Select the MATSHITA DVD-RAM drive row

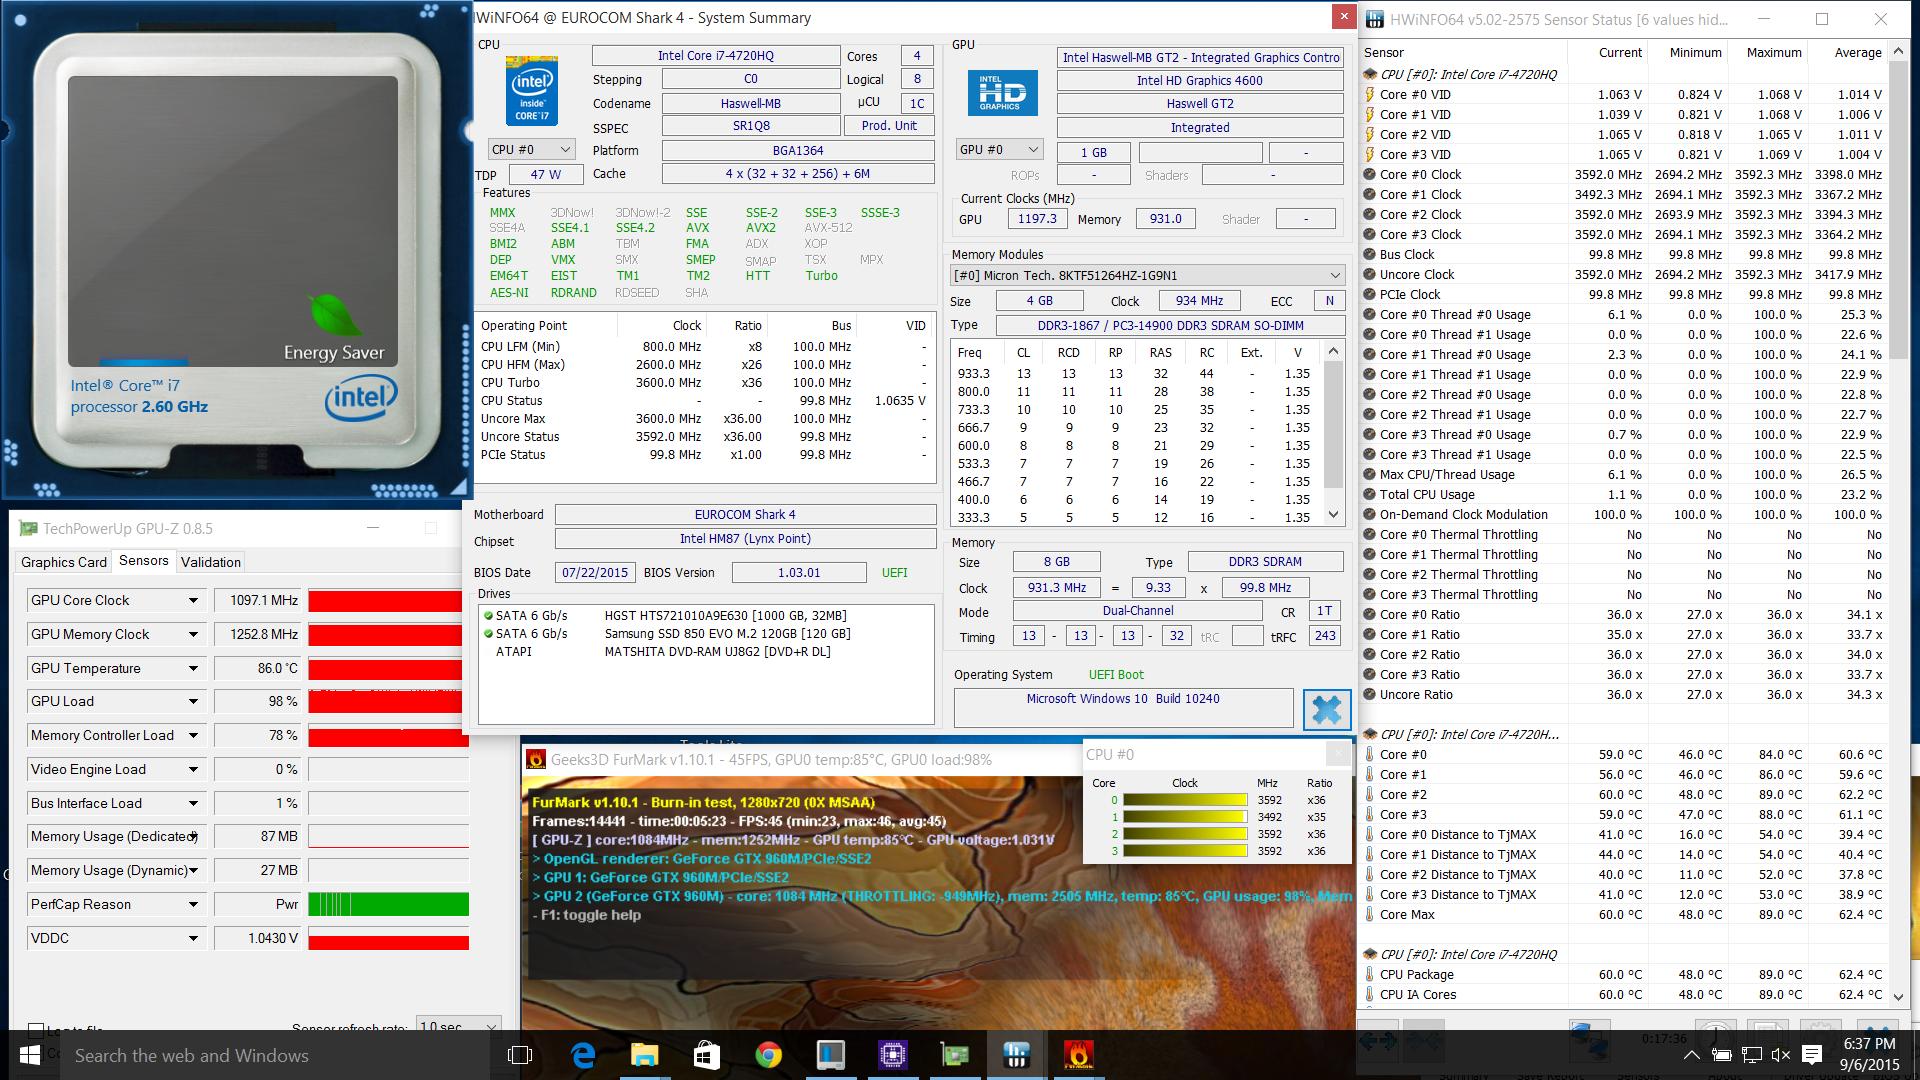[x=706, y=652]
